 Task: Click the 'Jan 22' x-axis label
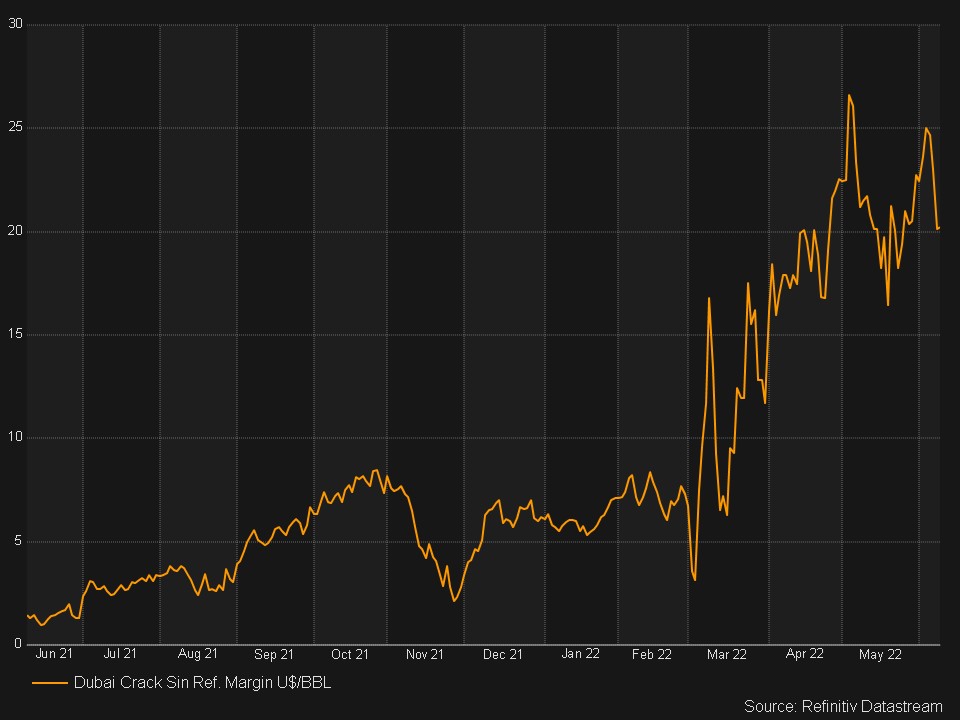580,654
